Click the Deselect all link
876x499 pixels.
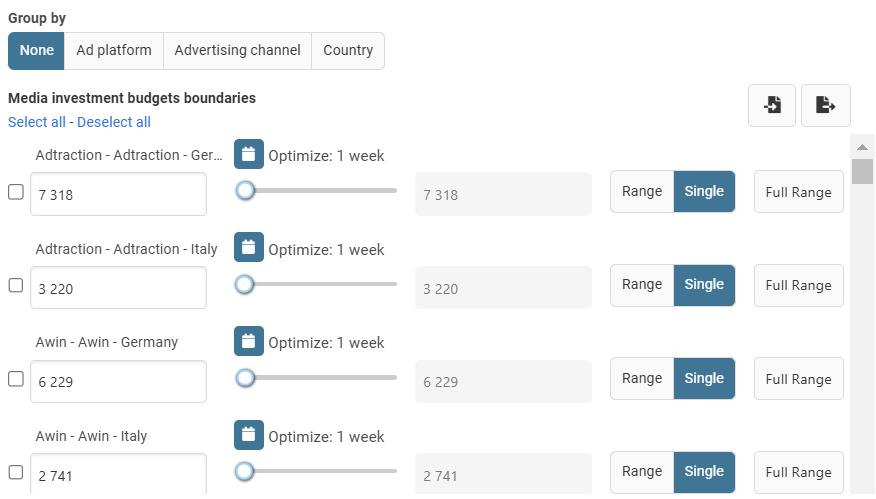[114, 122]
